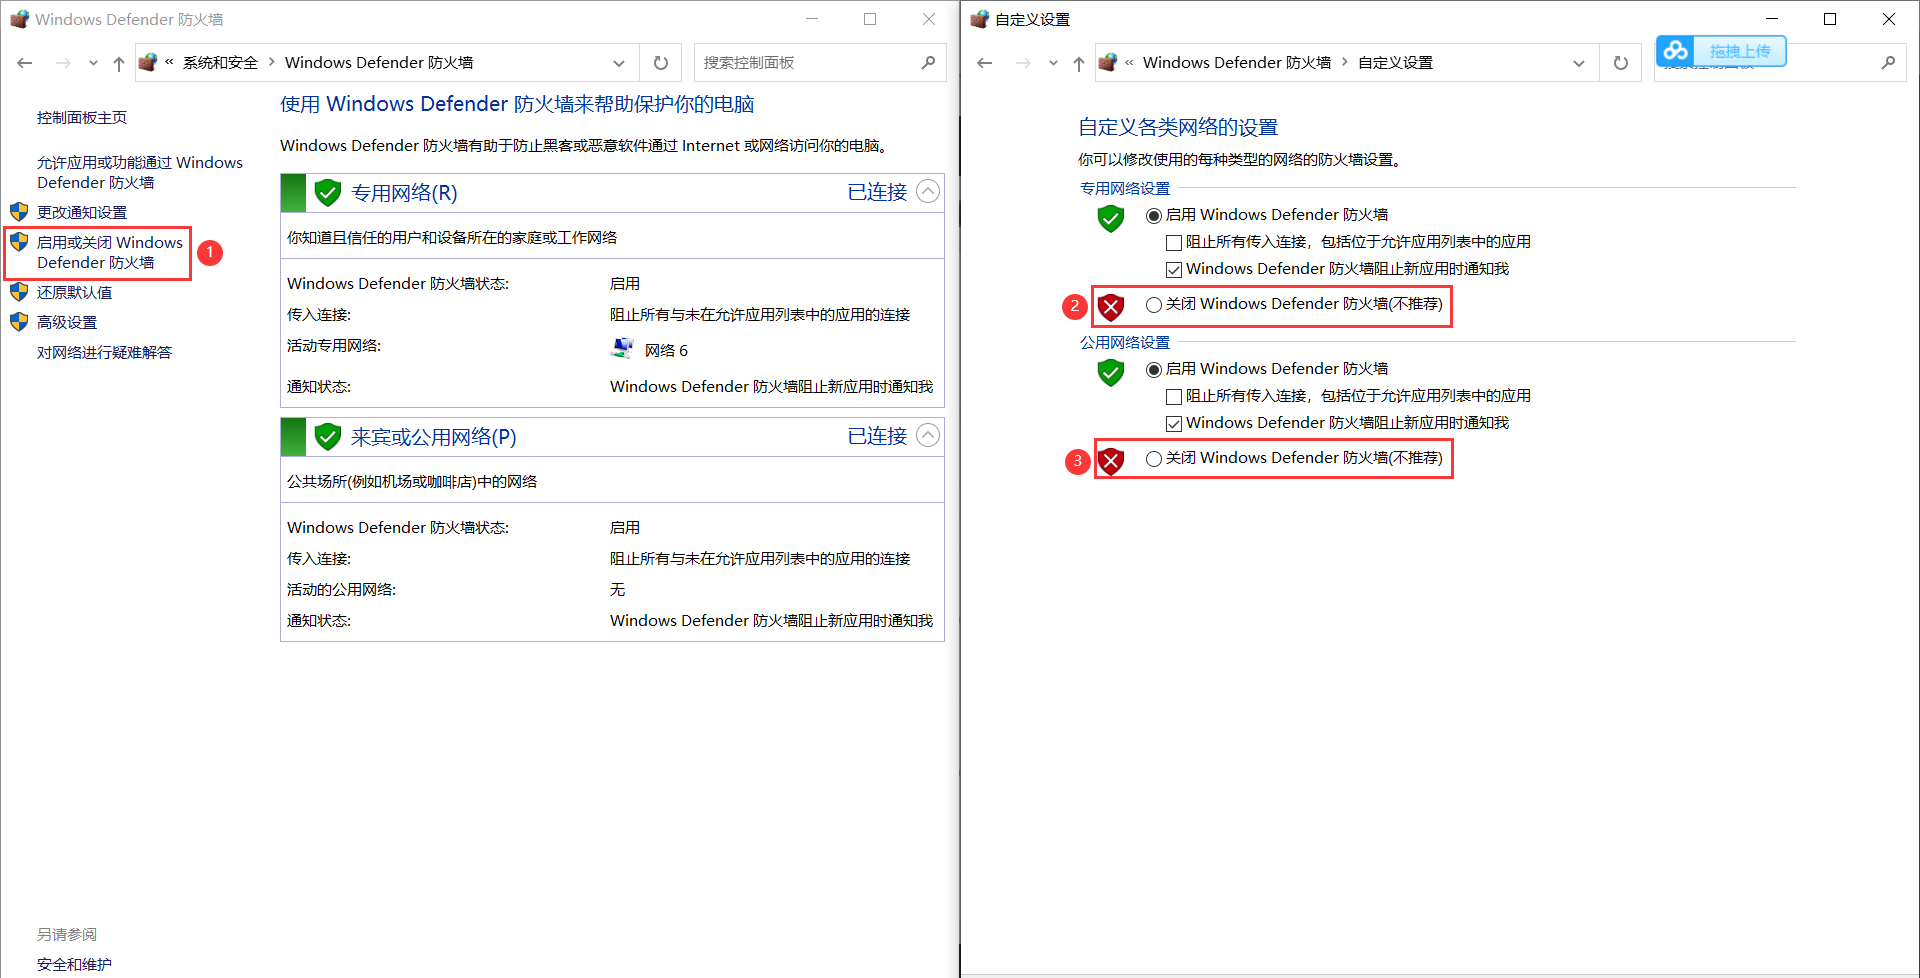Click green shield icon under 公用网络设置
This screenshot has height=978, width=1920.
tap(1111, 372)
